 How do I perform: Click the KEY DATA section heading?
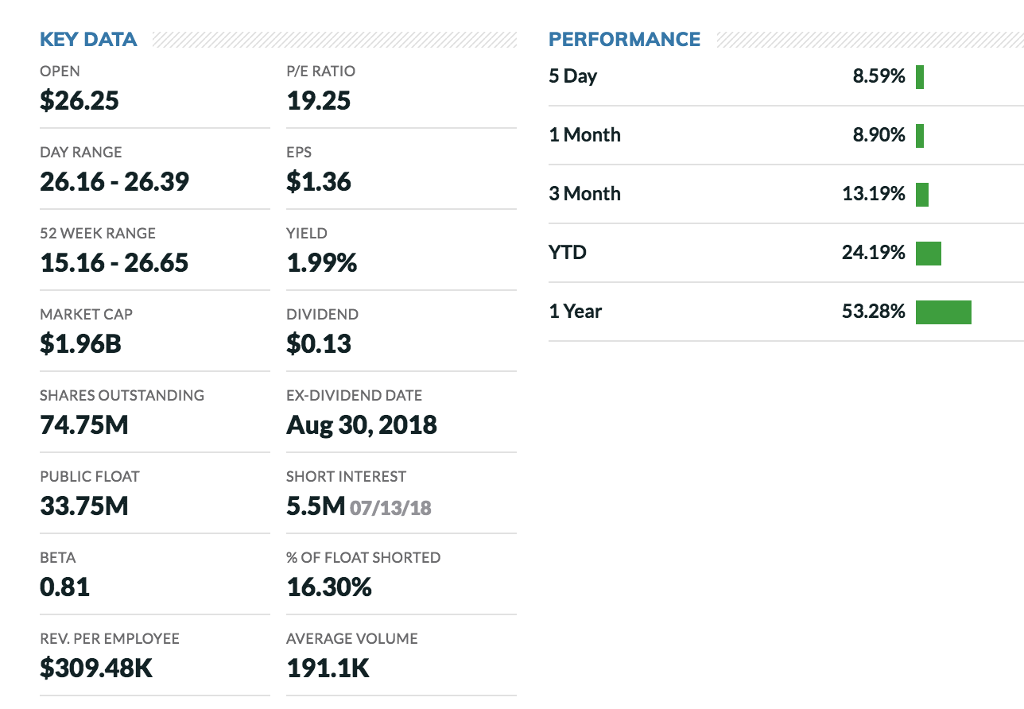coord(88,40)
